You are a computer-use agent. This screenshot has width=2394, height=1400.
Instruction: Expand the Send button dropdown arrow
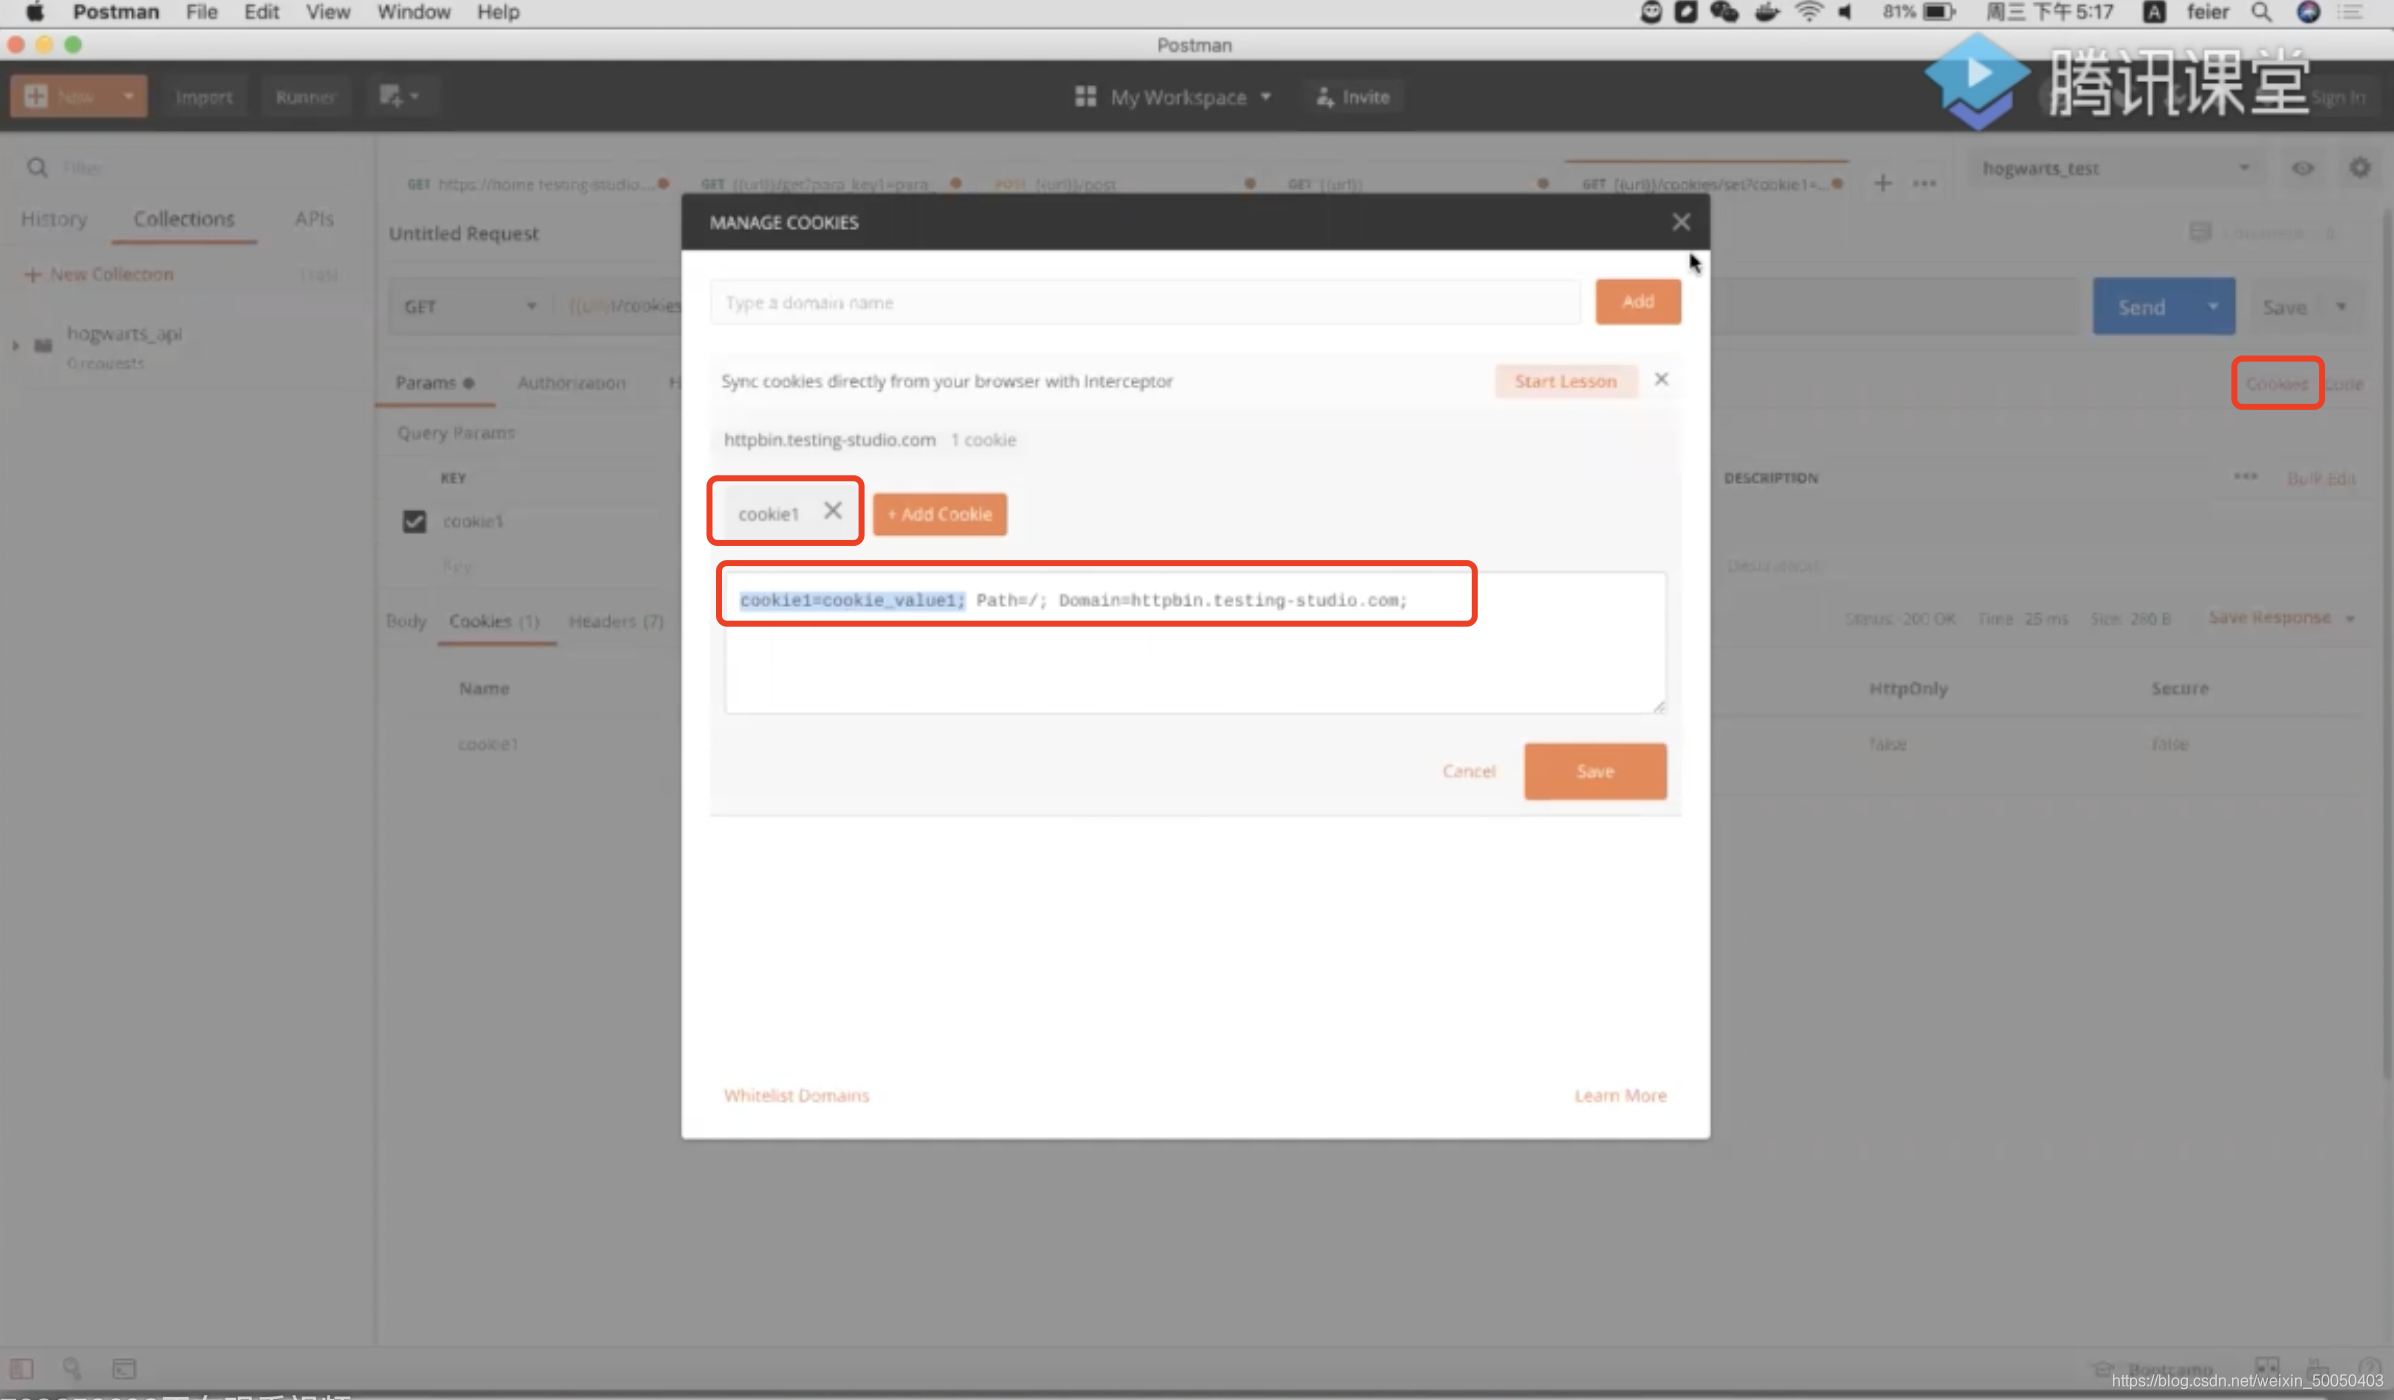click(2212, 307)
